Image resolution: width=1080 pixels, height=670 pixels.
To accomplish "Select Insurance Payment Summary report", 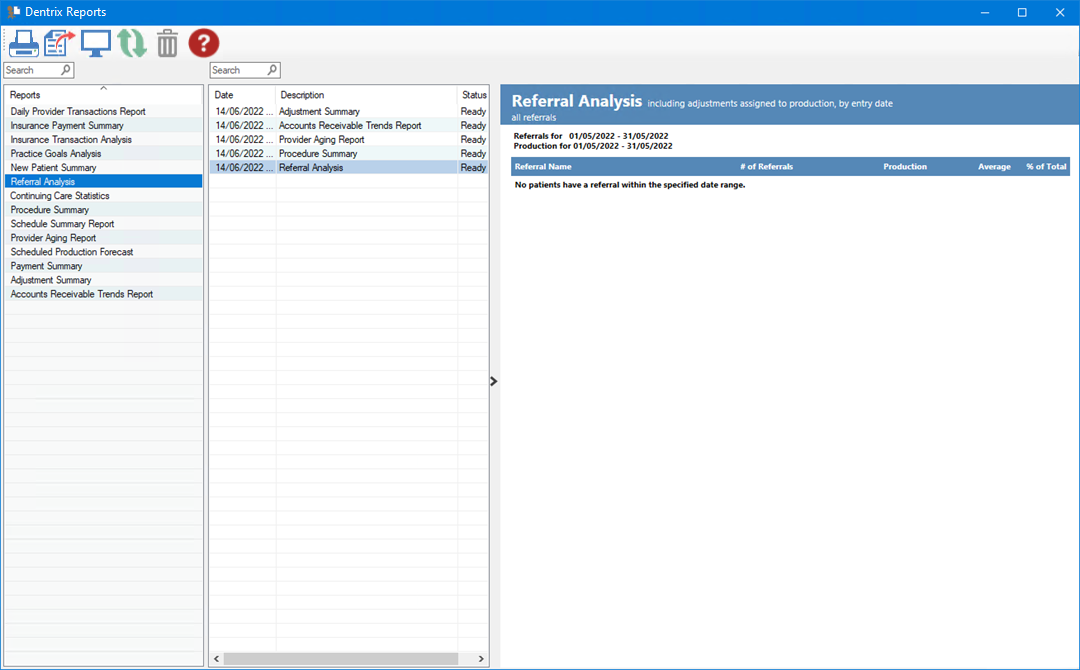I will point(67,126).
